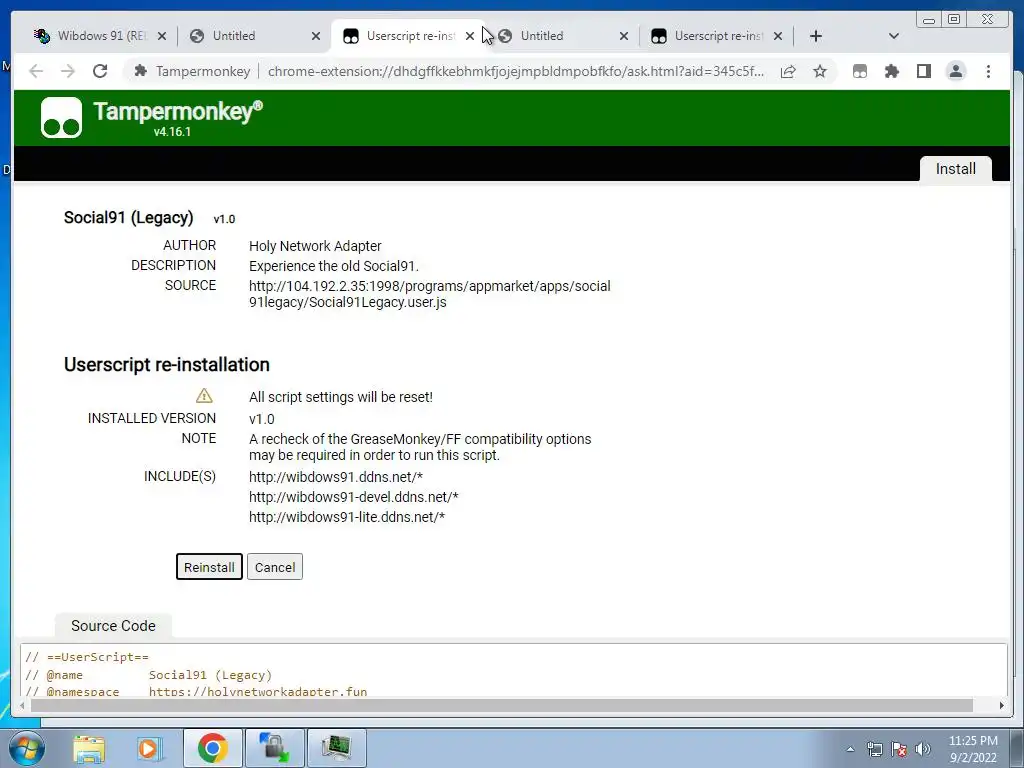
Task: Open the Chrome profile menu
Action: coord(955,71)
